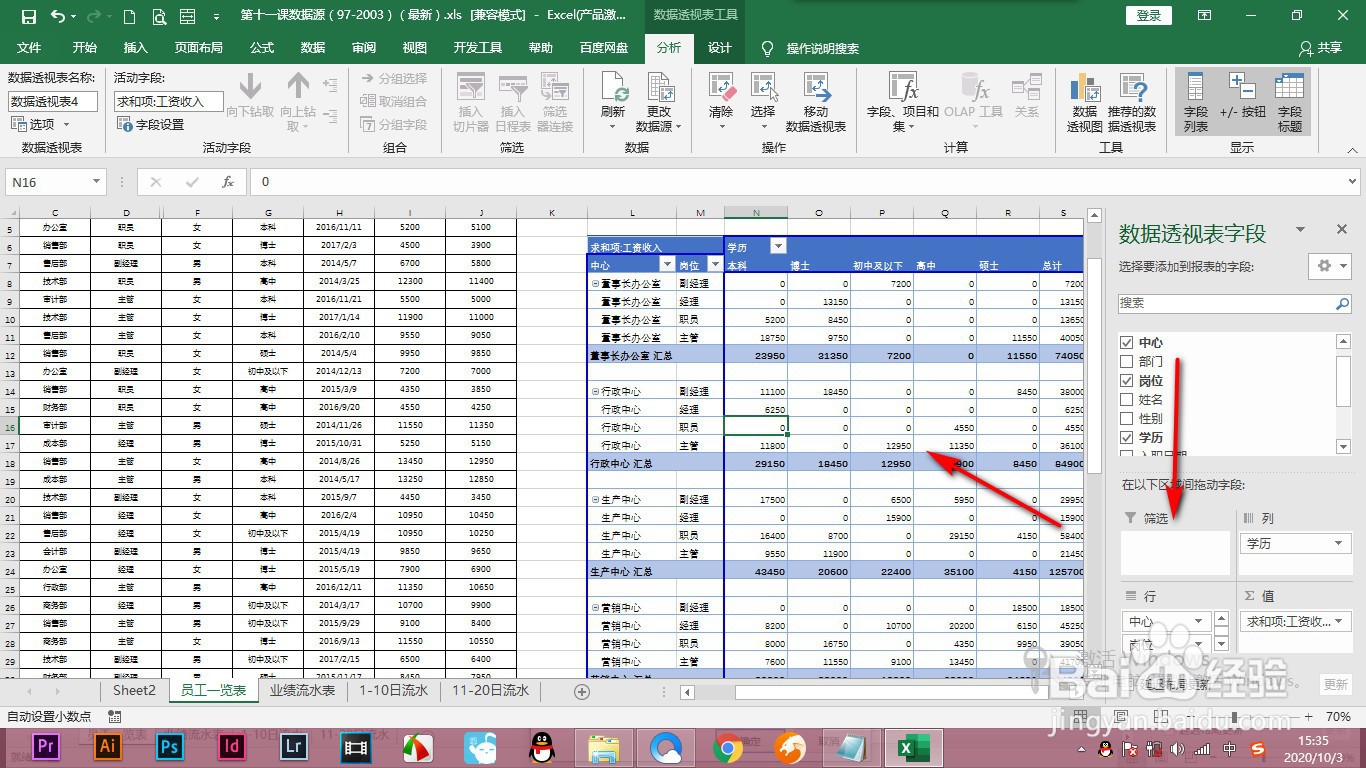The image size is (1366, 768).
Task: Click the Share (共享) icon
Action: point(1320,48)
